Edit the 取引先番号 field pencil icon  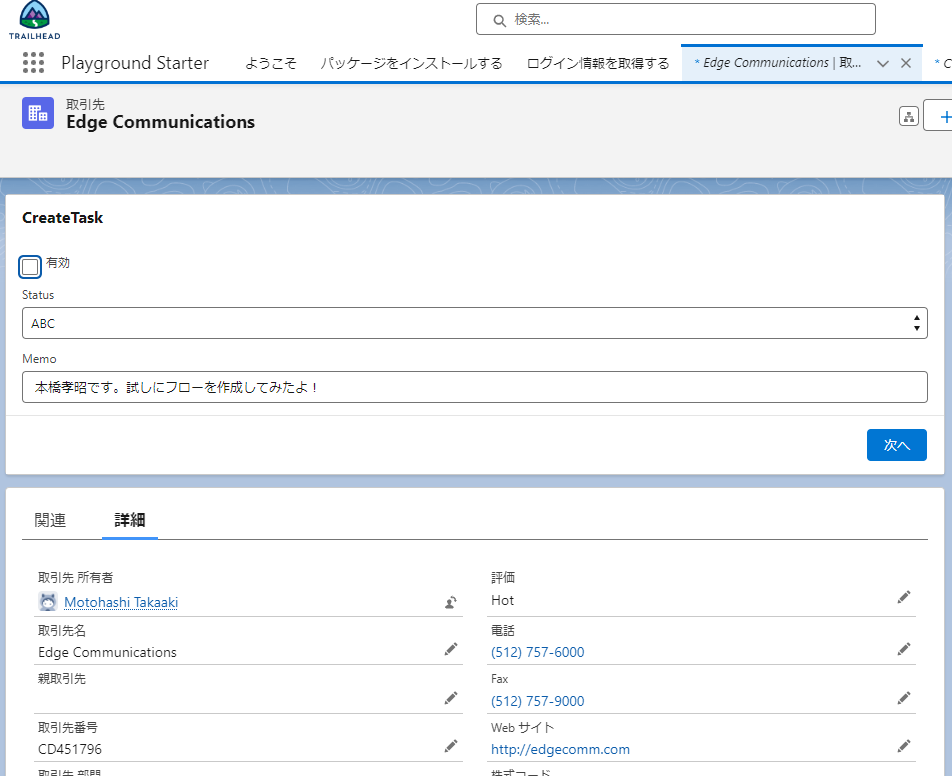pos(450,746)
